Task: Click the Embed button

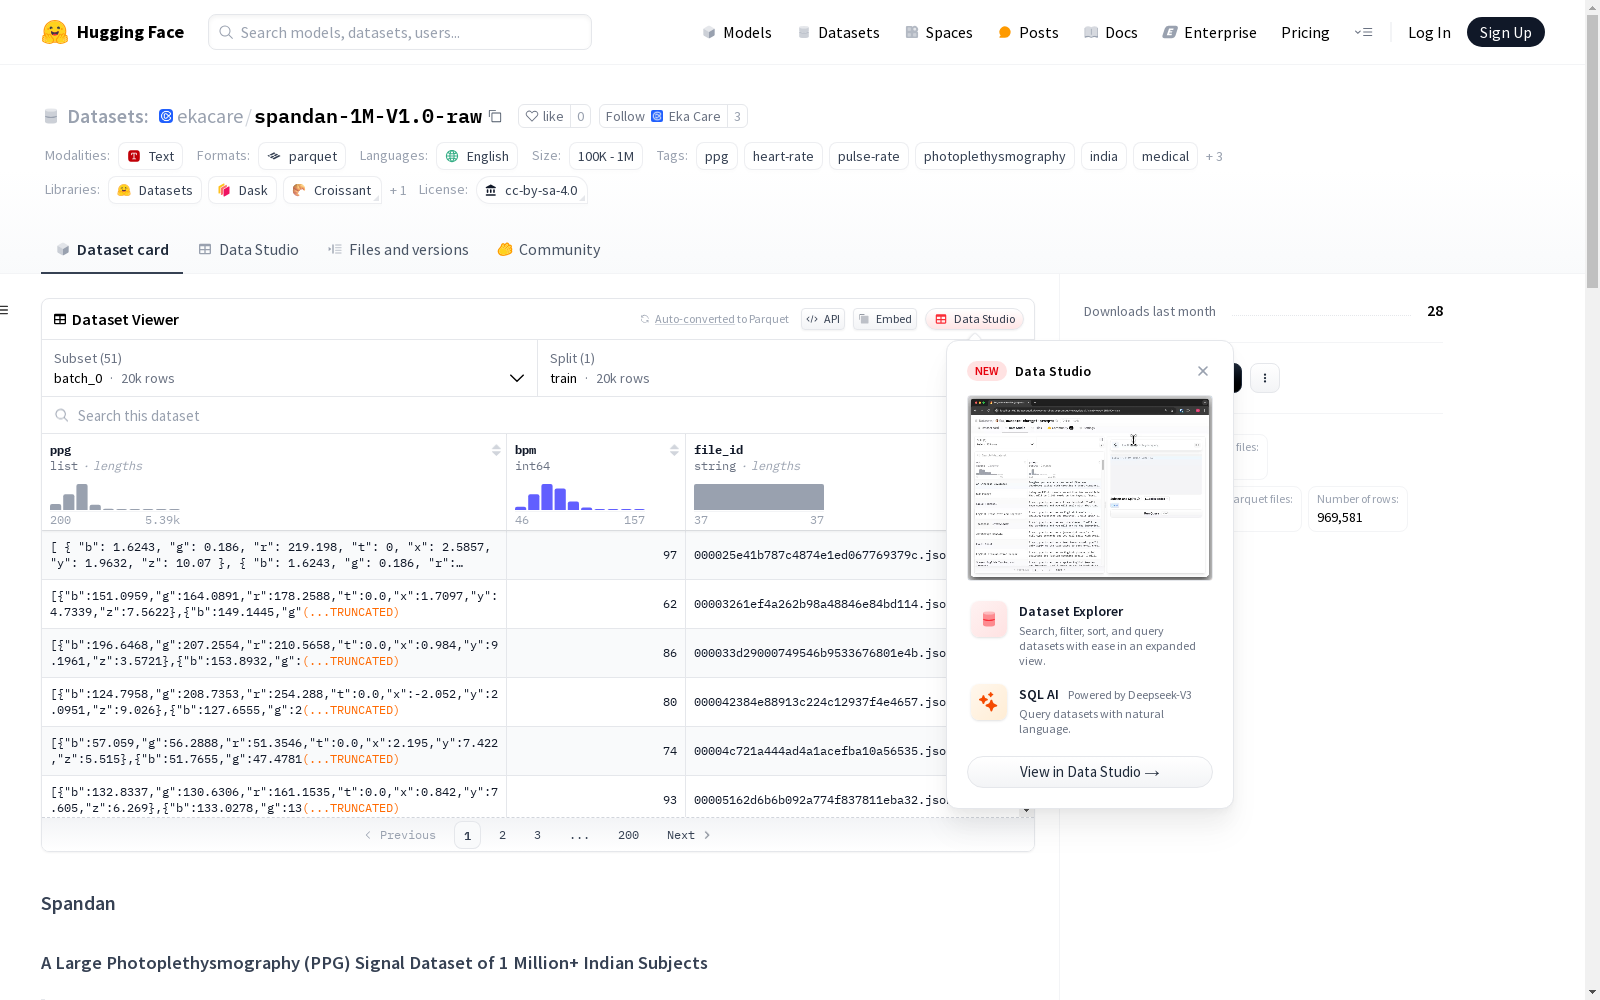Action: coord(885,319)
